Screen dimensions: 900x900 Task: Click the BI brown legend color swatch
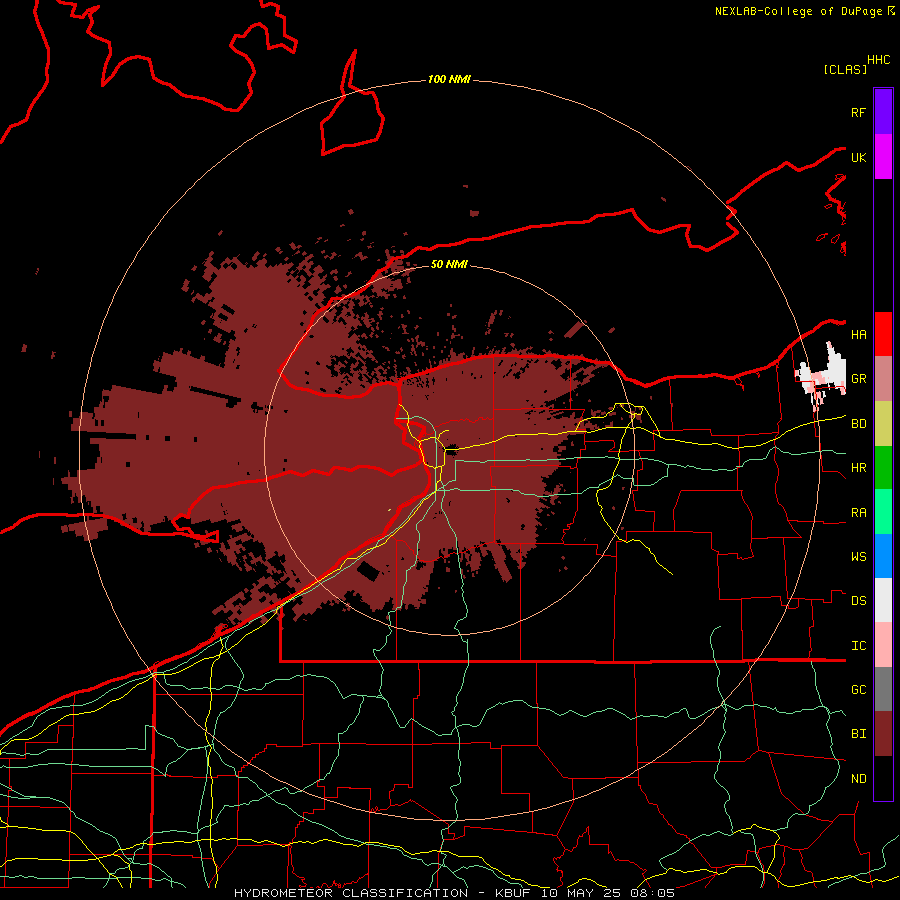[x=883, y=734]
